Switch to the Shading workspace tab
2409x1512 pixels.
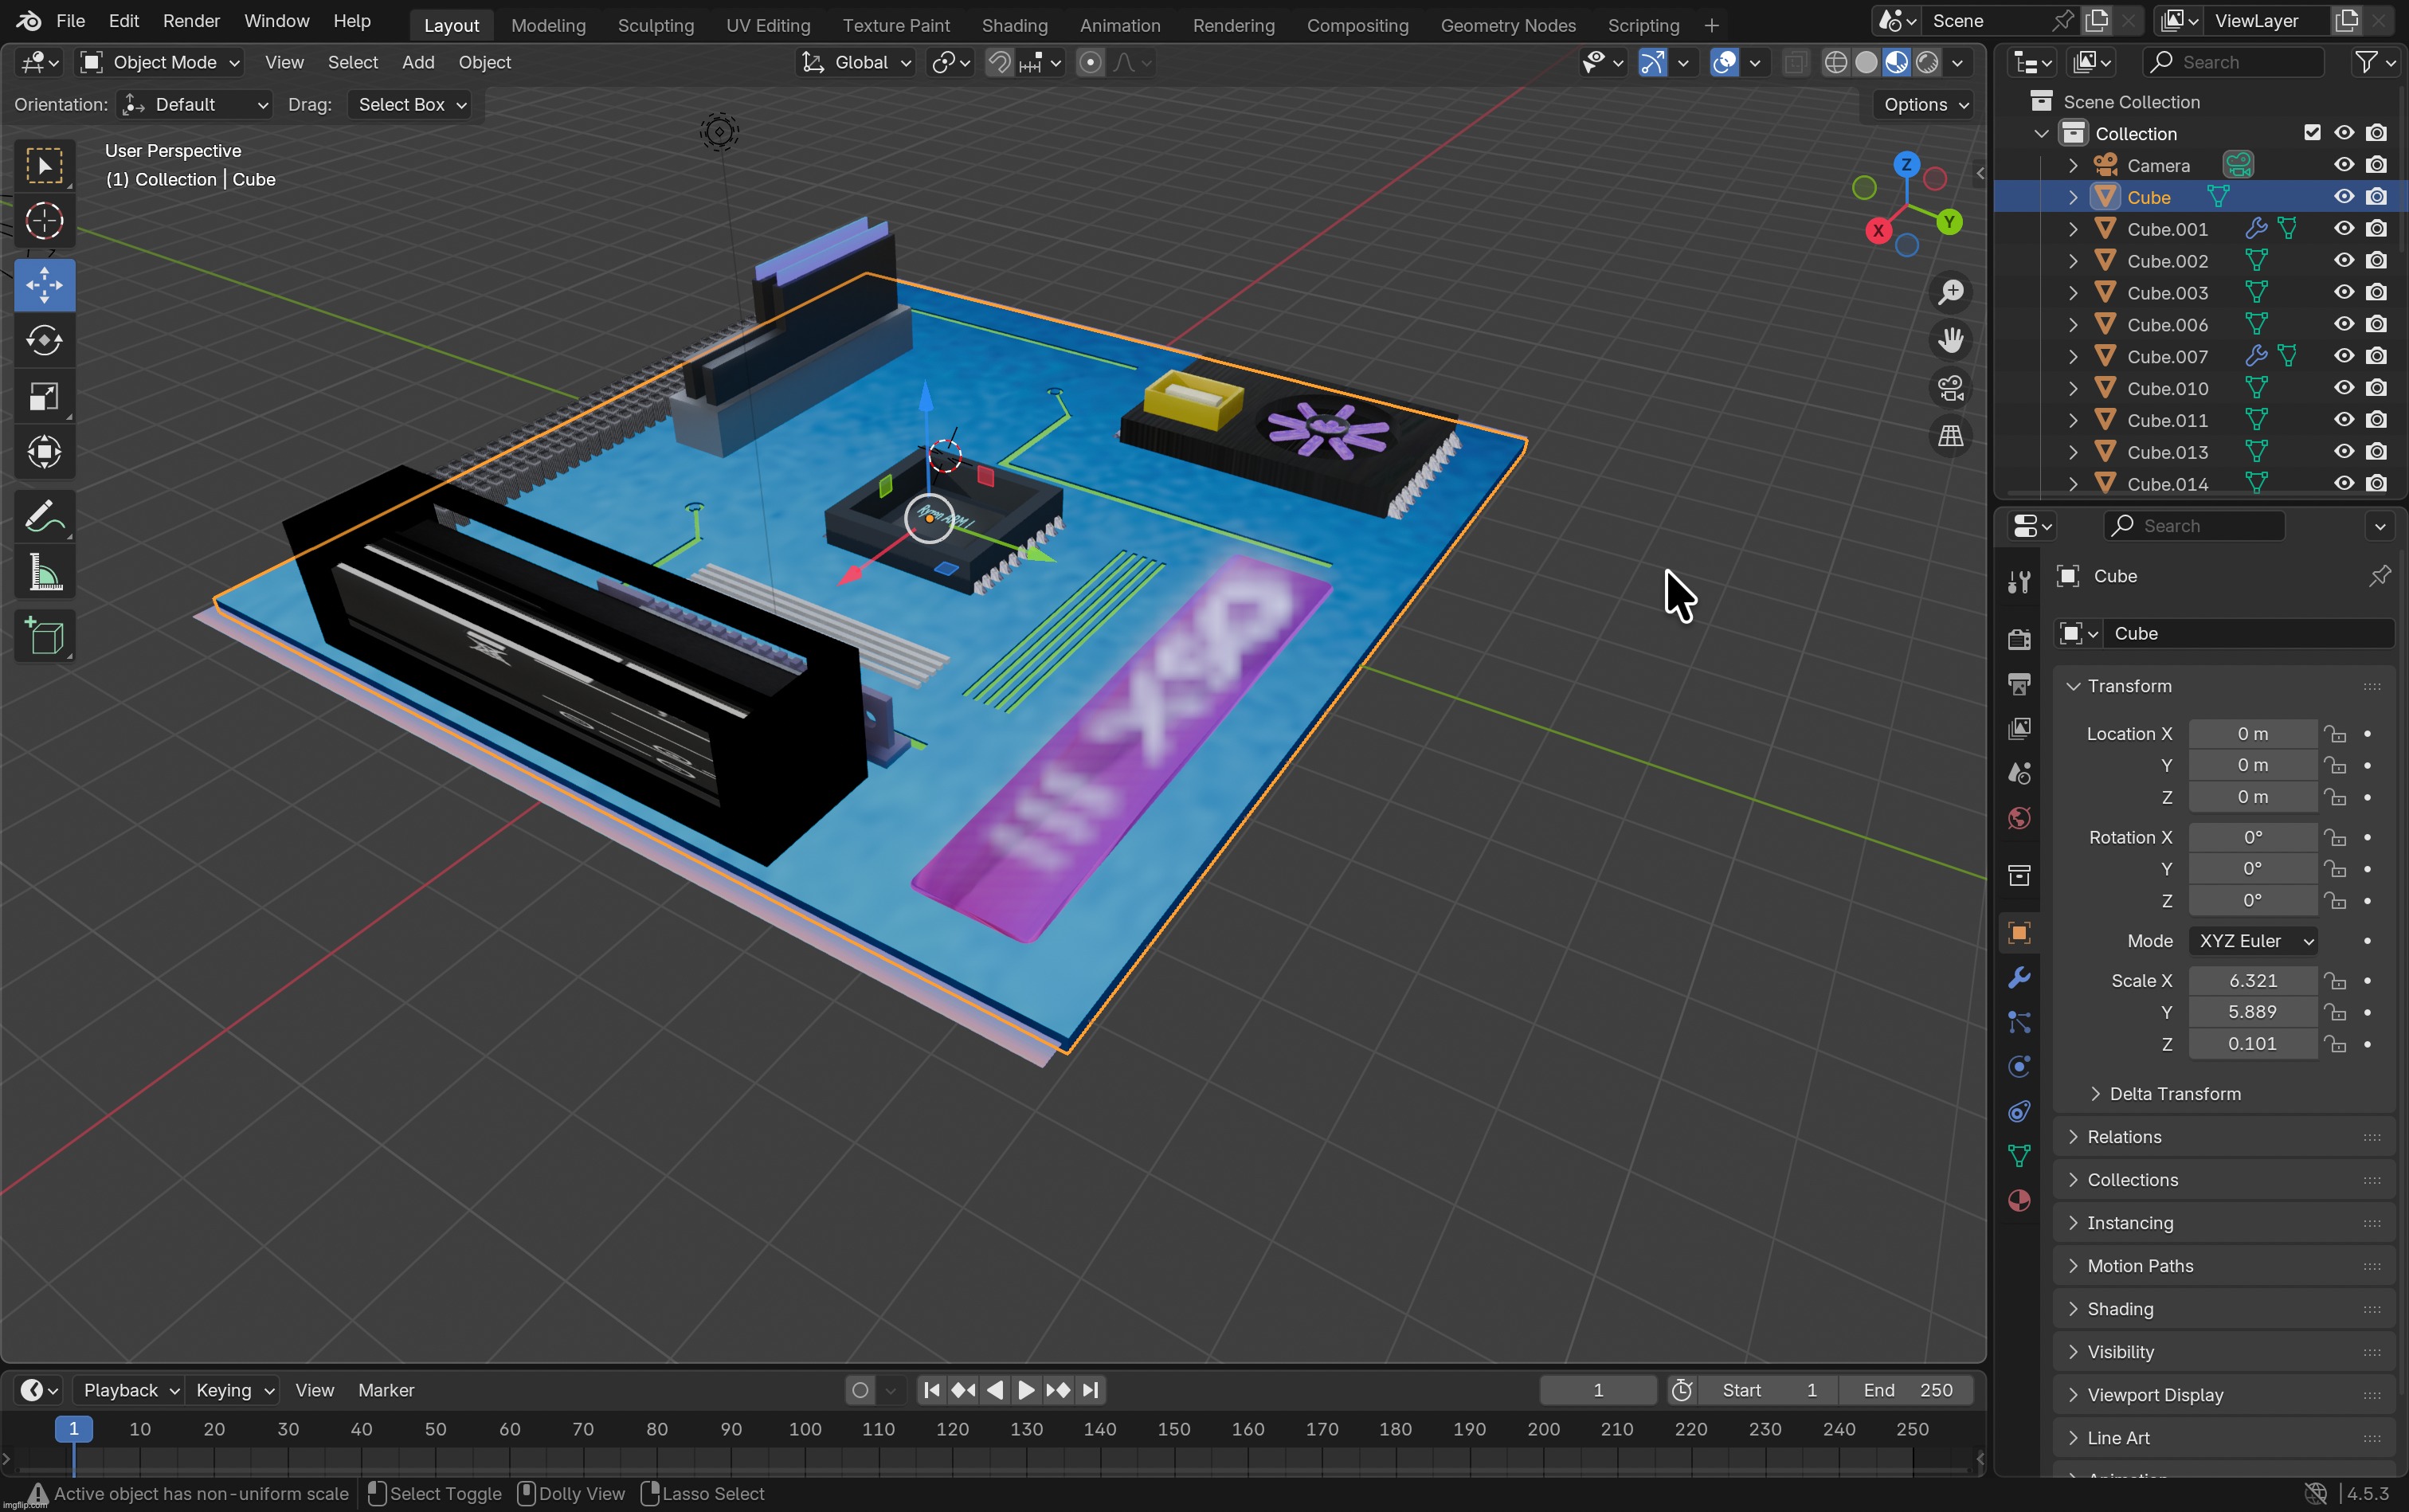coord(1014,25)
